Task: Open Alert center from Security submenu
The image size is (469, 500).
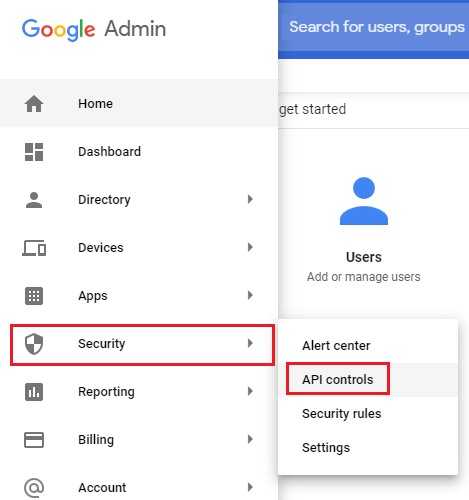Action: [x=368, y=346]
